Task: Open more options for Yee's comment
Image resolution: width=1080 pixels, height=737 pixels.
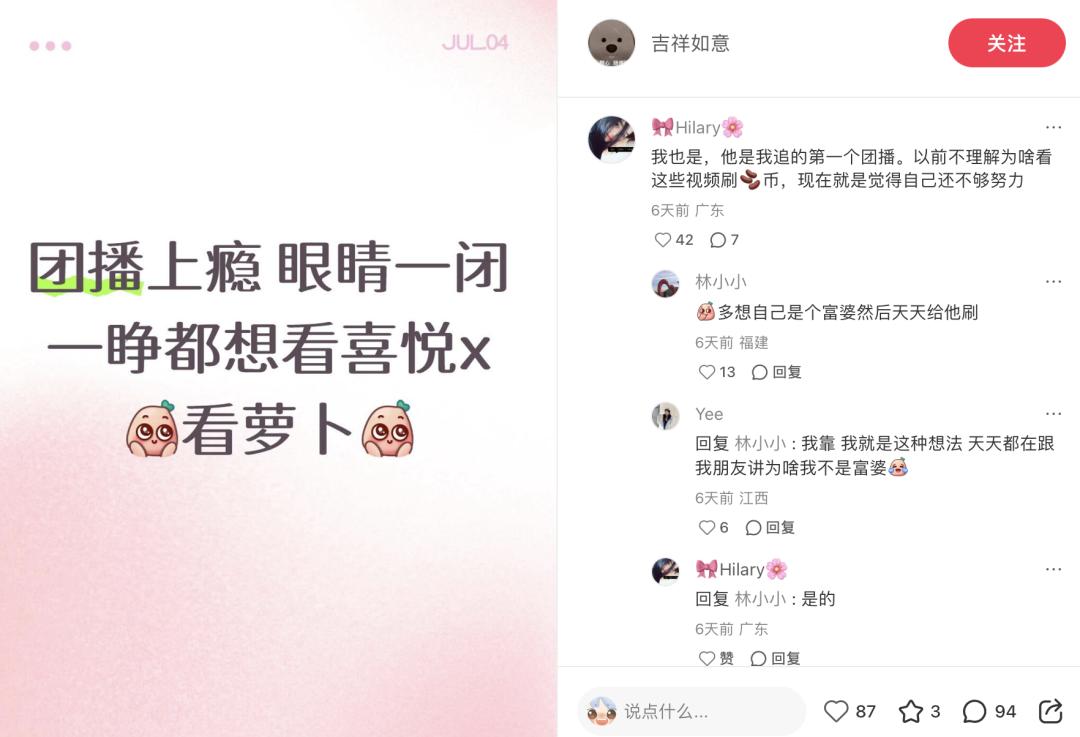Action: [x=1053, y=414]
